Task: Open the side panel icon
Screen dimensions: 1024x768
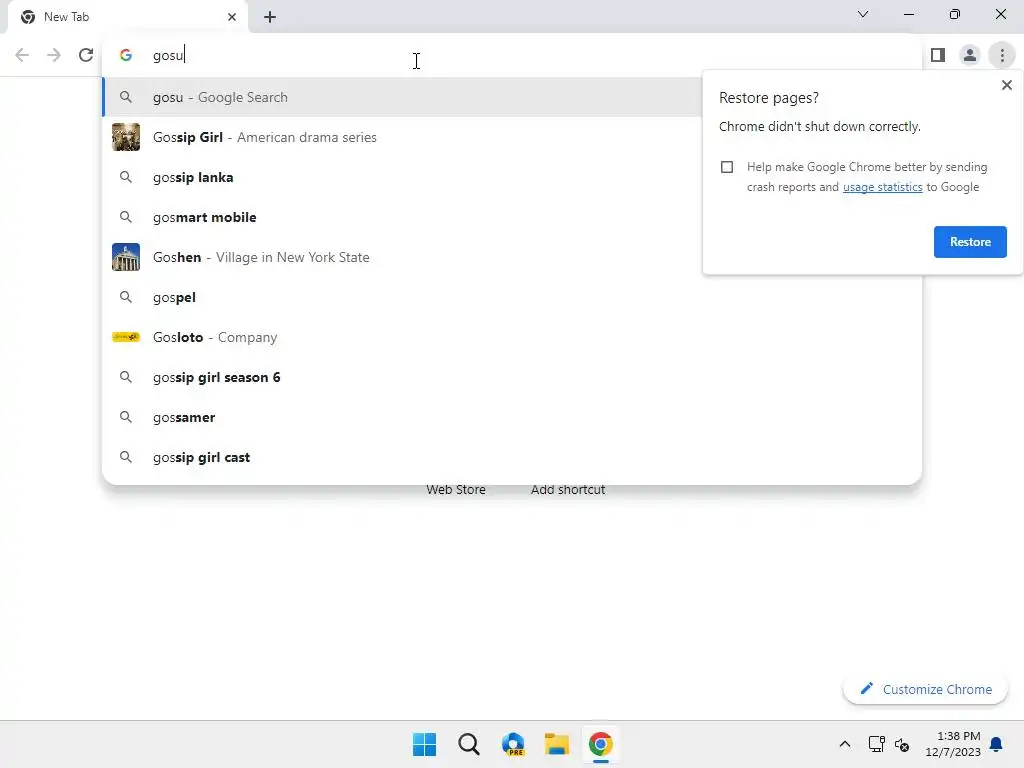Action: (938, 55)
